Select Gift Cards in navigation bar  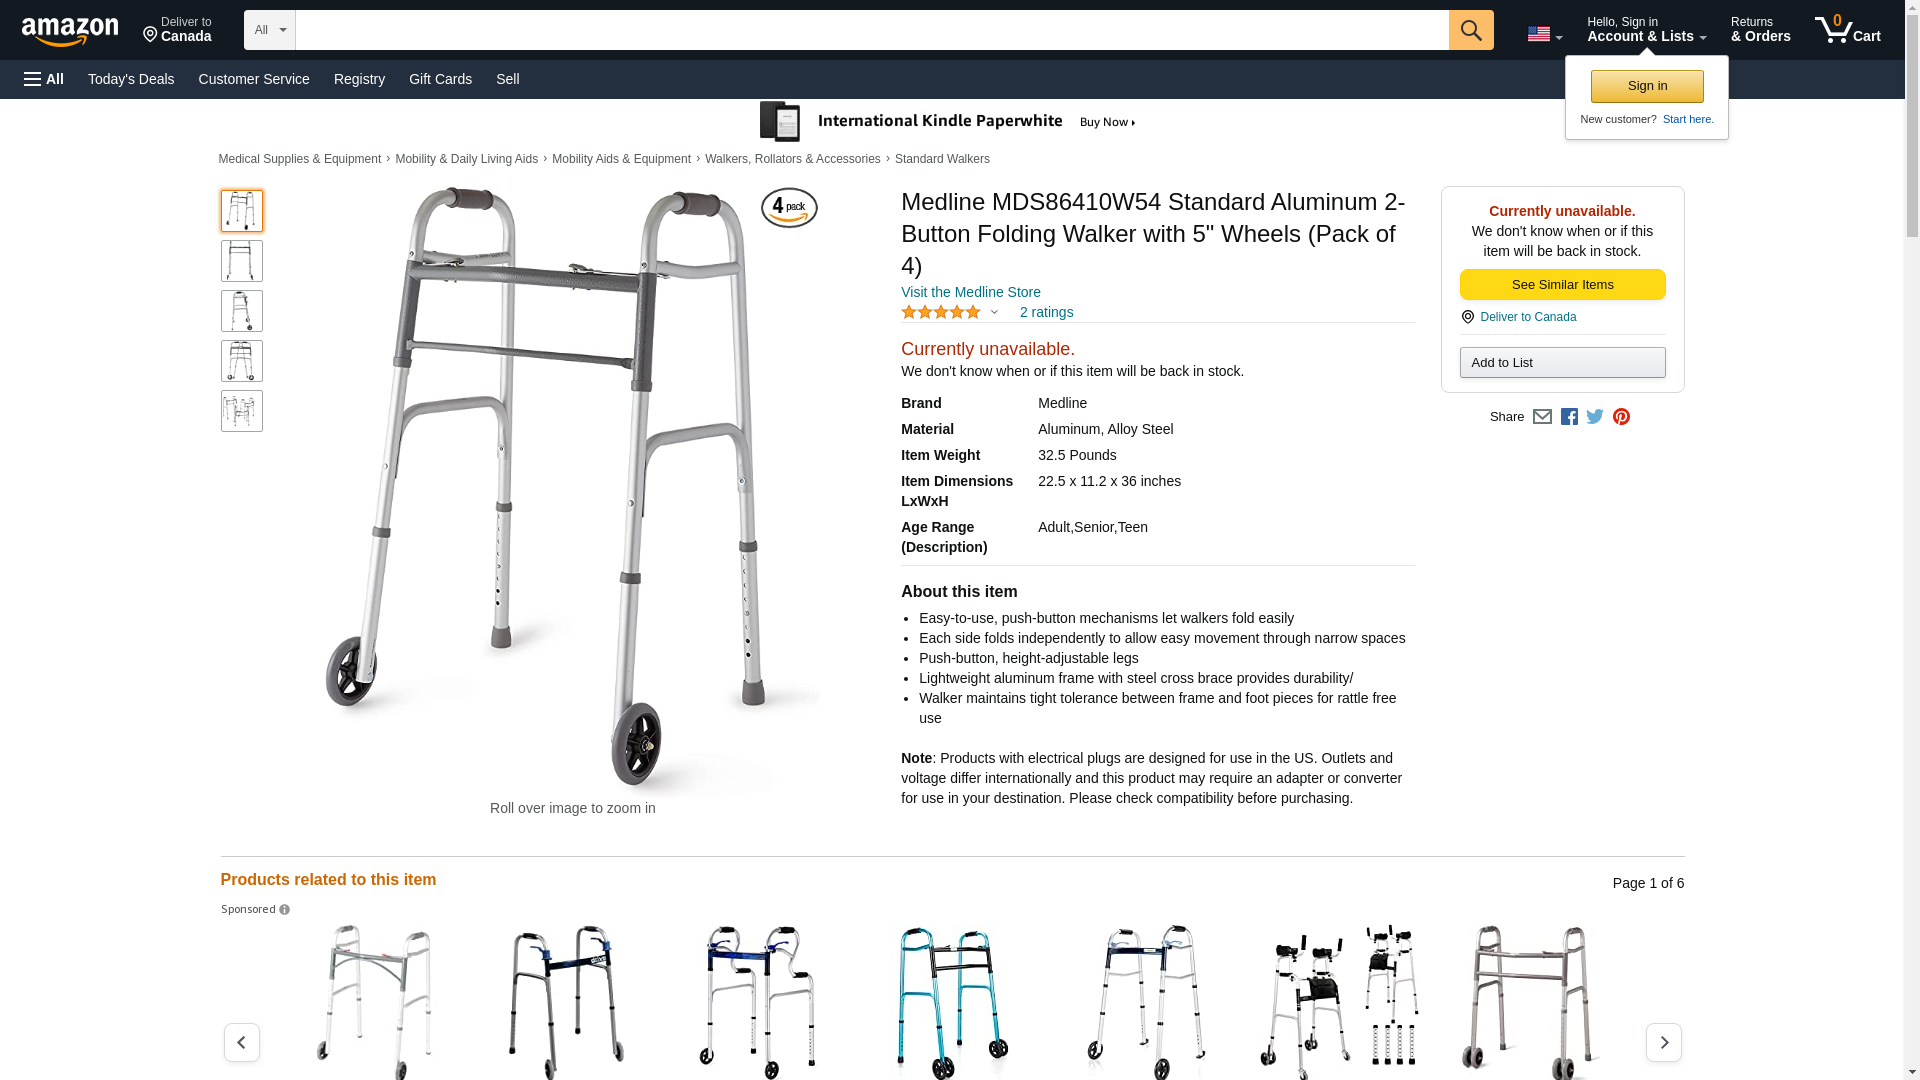[440, 79]
